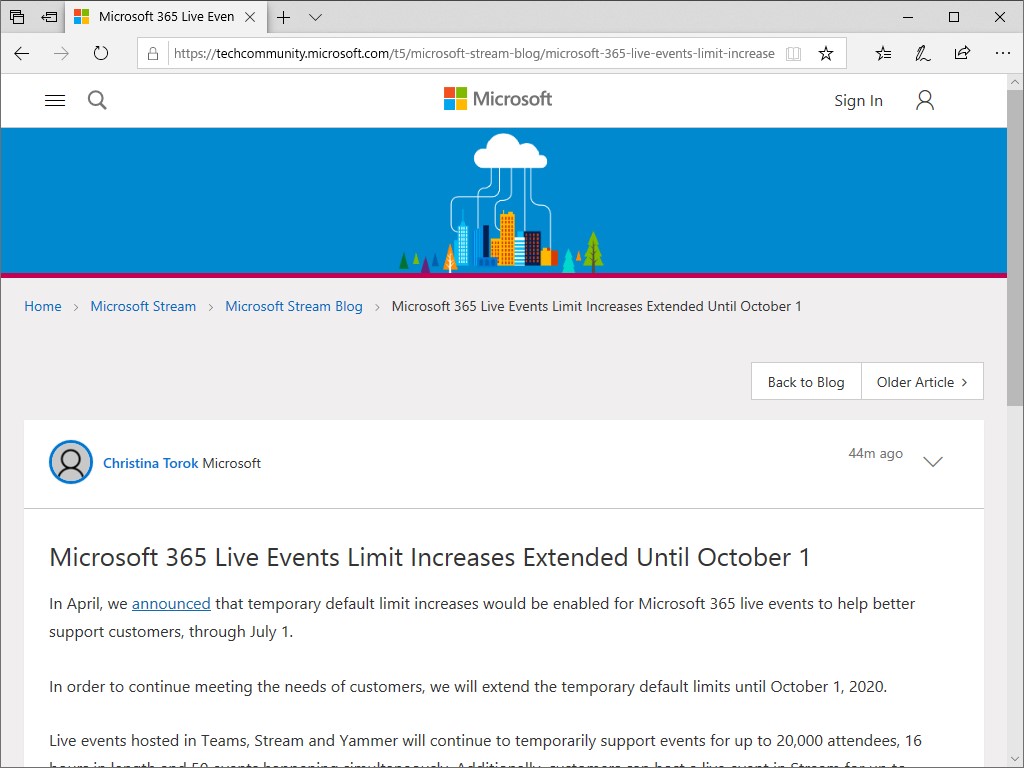1024x768 pixels.
Task: Open the Tech Community hamburger menu
Action: pos(54,100)
